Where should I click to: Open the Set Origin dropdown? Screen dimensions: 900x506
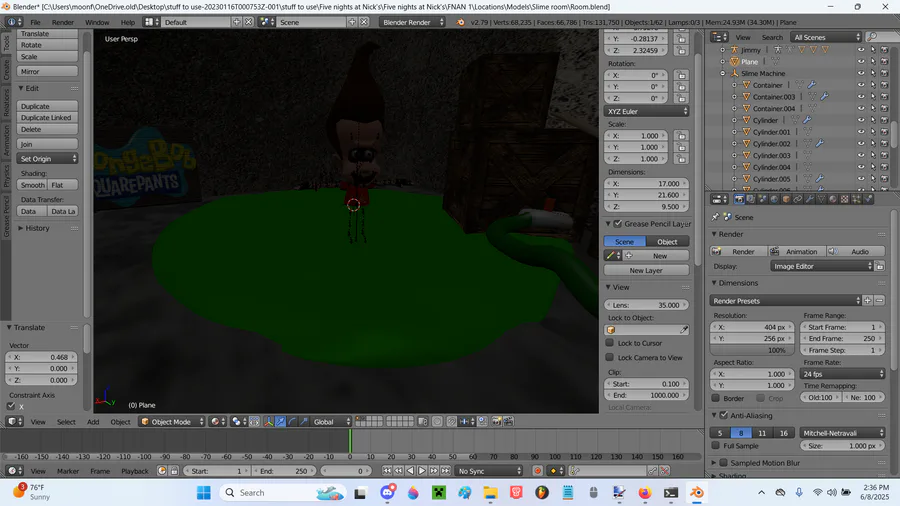(47, 159)
